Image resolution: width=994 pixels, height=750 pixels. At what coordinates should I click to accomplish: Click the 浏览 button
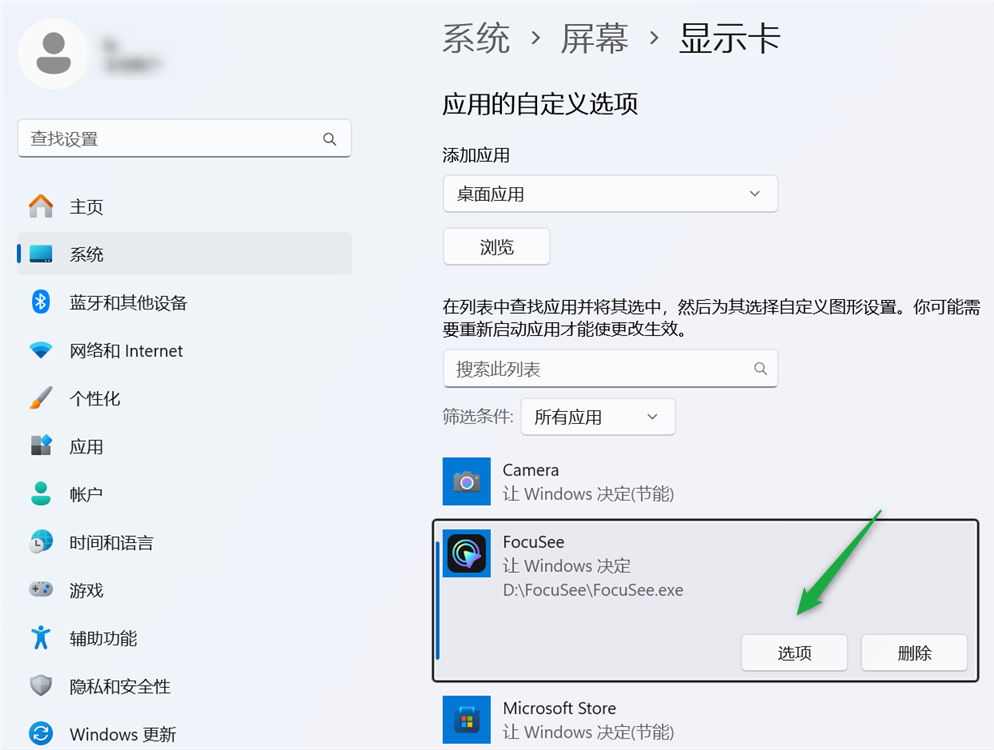[496, 247]
